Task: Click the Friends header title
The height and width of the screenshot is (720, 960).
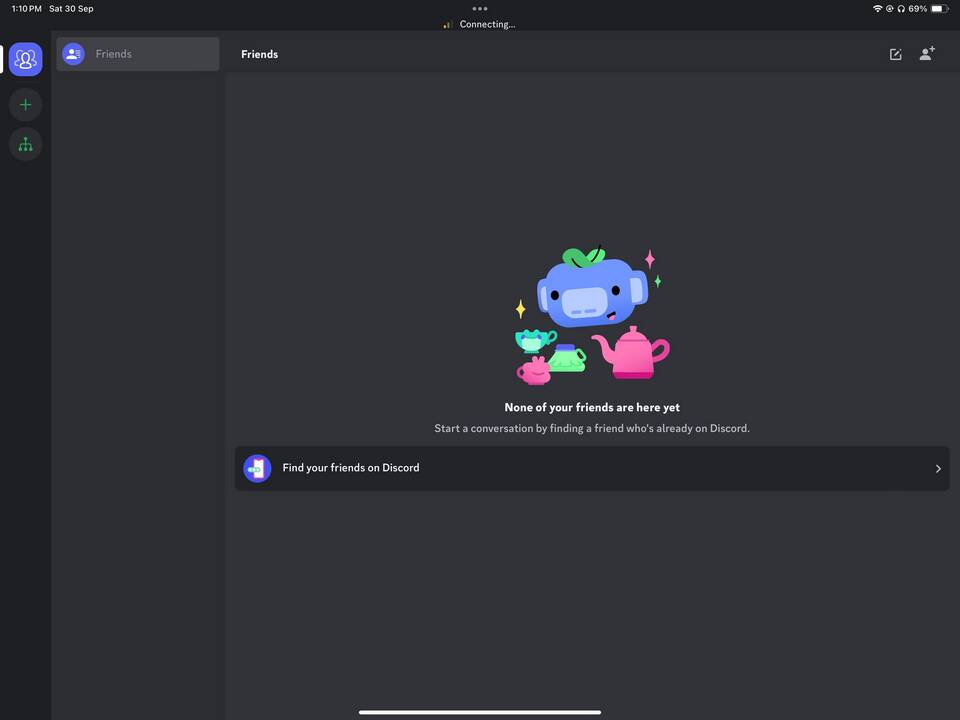Action: (259, 54)
